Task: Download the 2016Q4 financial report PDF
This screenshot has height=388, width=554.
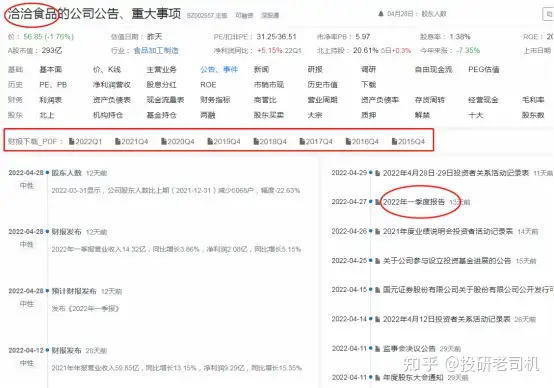Action: (x=362, y=141)
